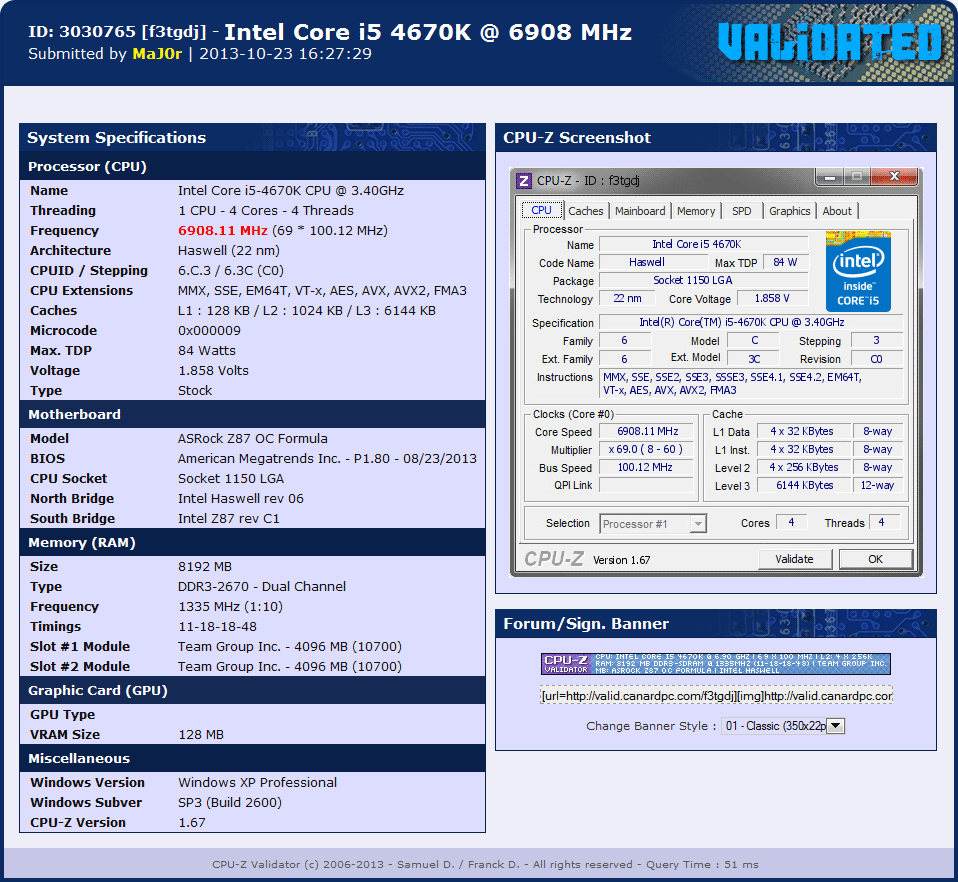Click the VRAM Size 128 MB value
The image size is (958, 882).
tap(200, 735)
